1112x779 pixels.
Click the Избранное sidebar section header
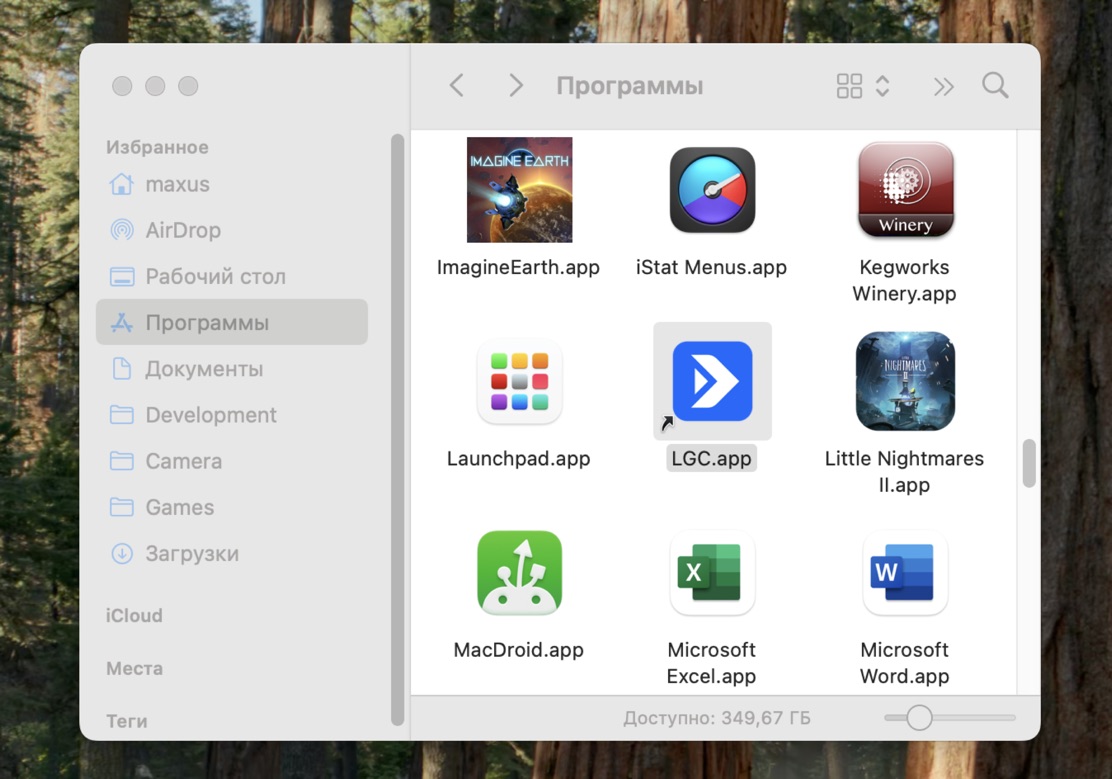[157, 147]
